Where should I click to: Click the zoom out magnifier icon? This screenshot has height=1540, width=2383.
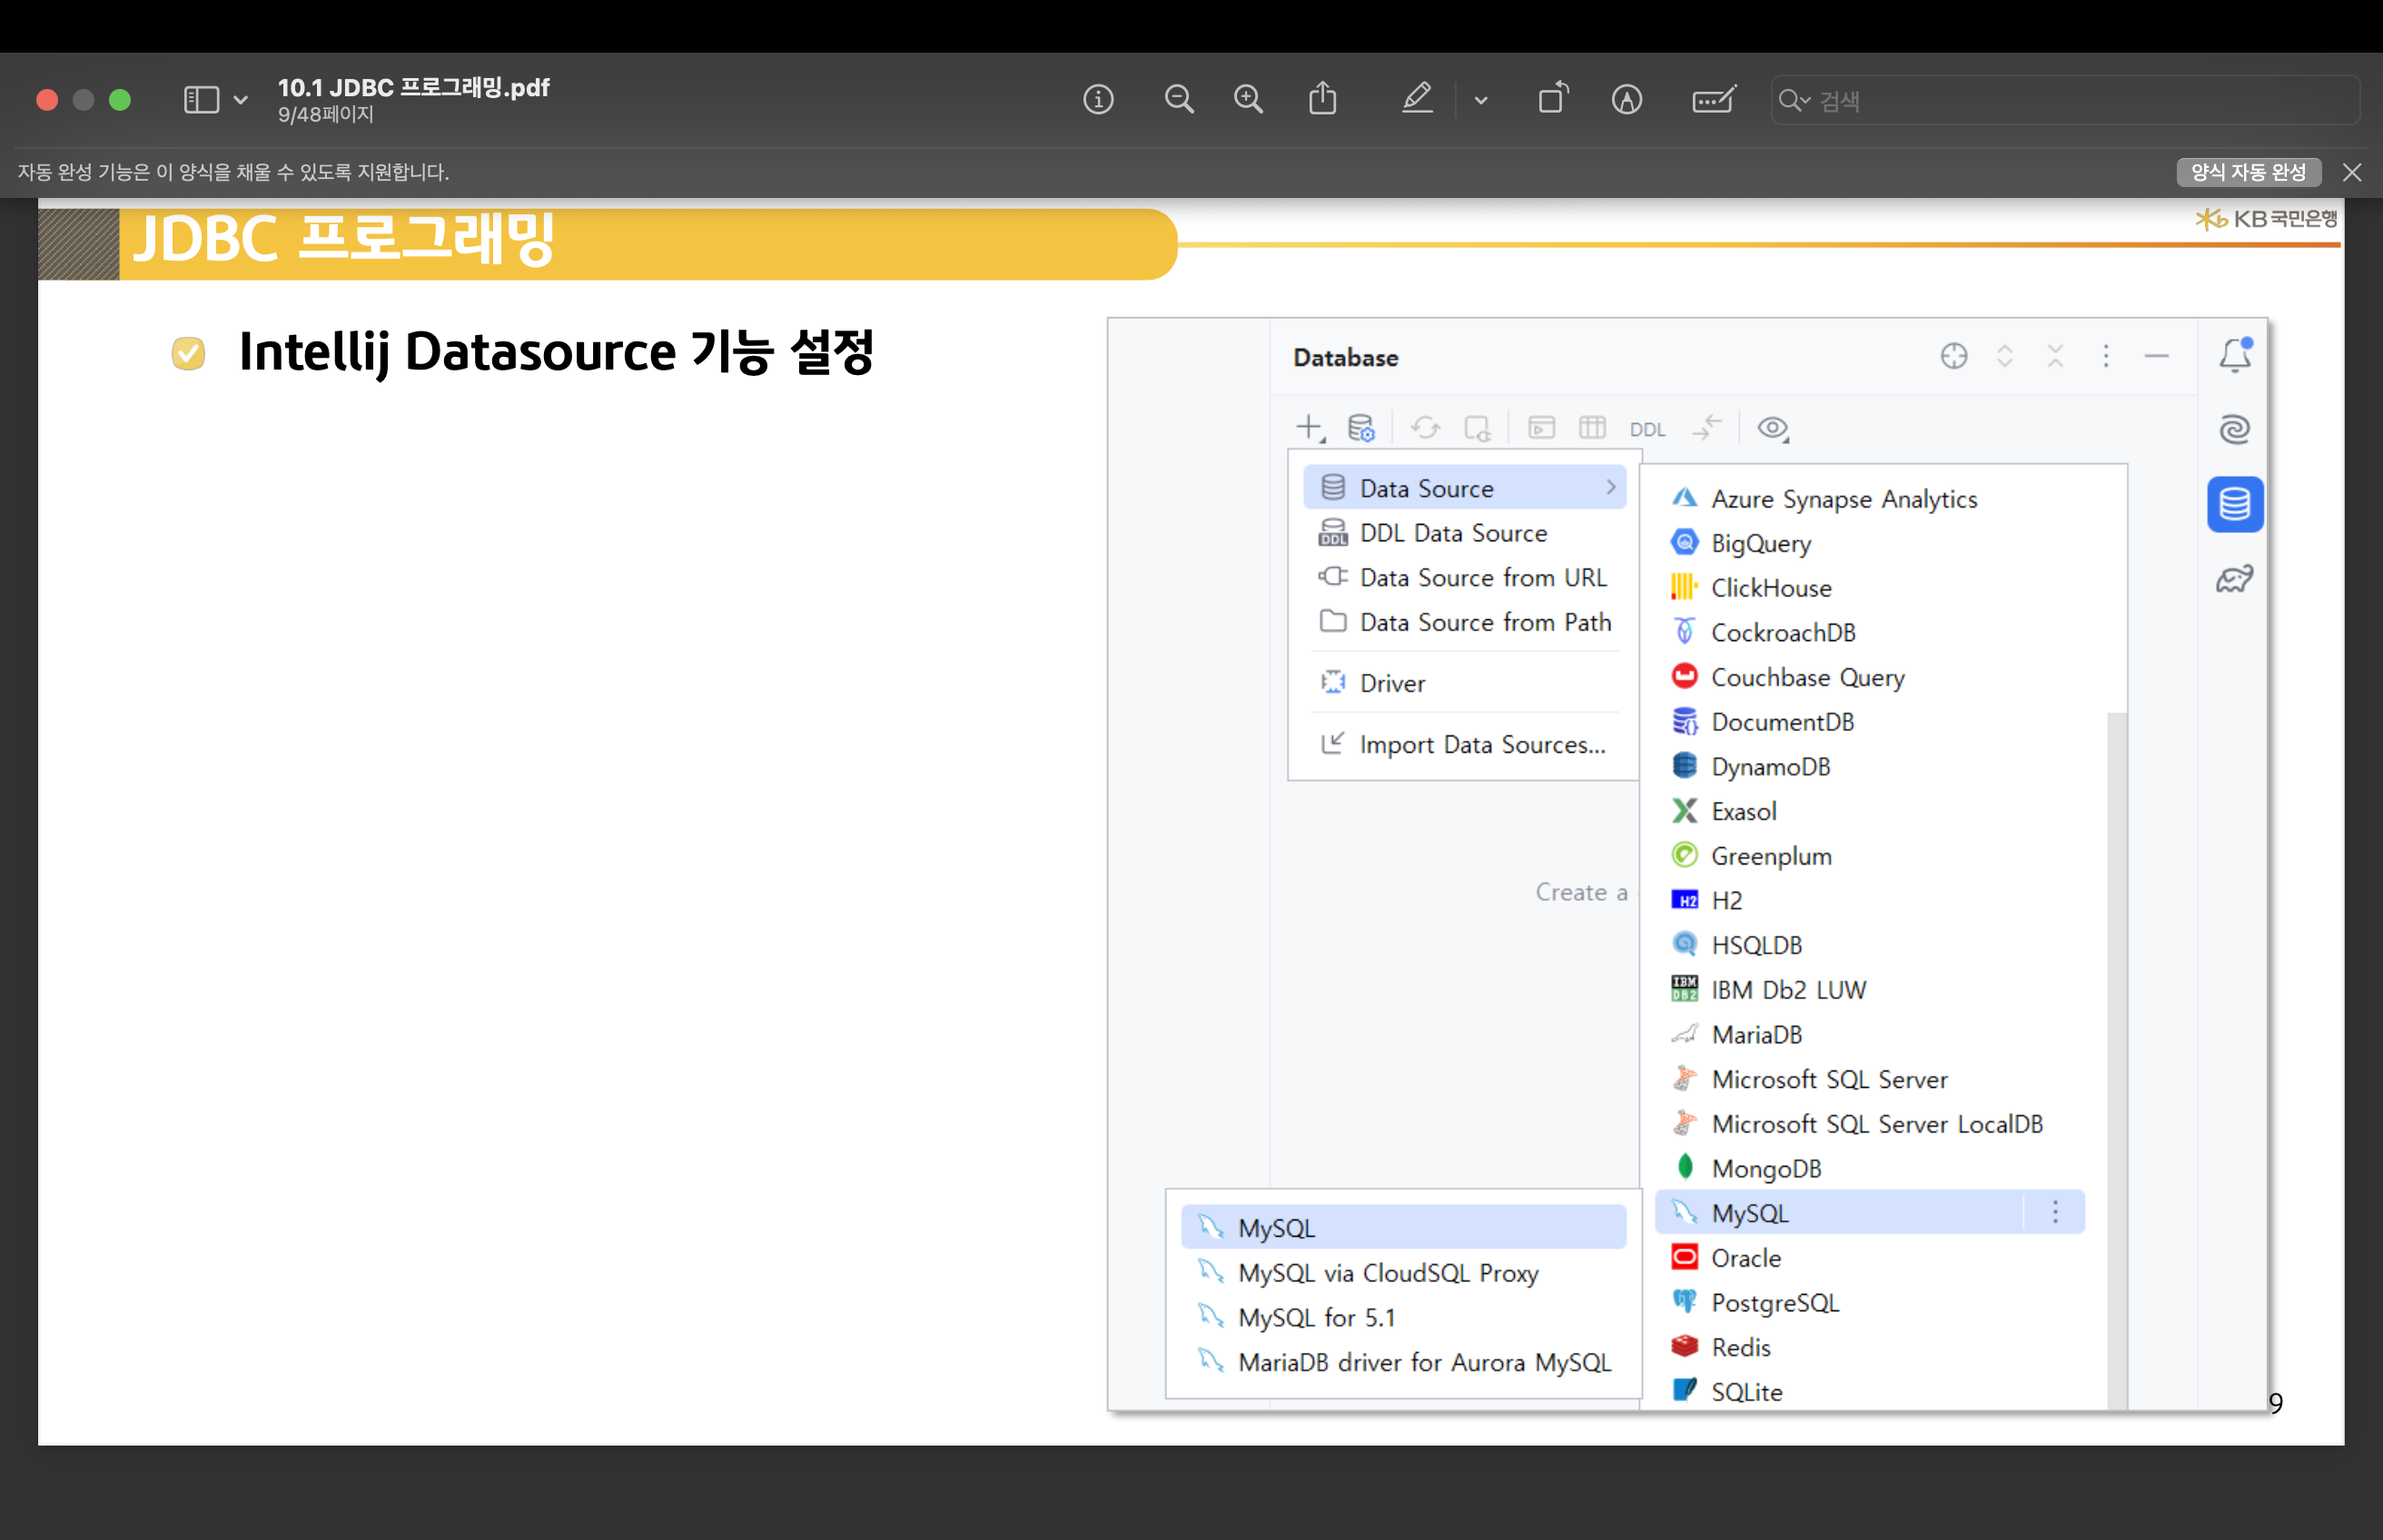click(x=1179, y=99)
